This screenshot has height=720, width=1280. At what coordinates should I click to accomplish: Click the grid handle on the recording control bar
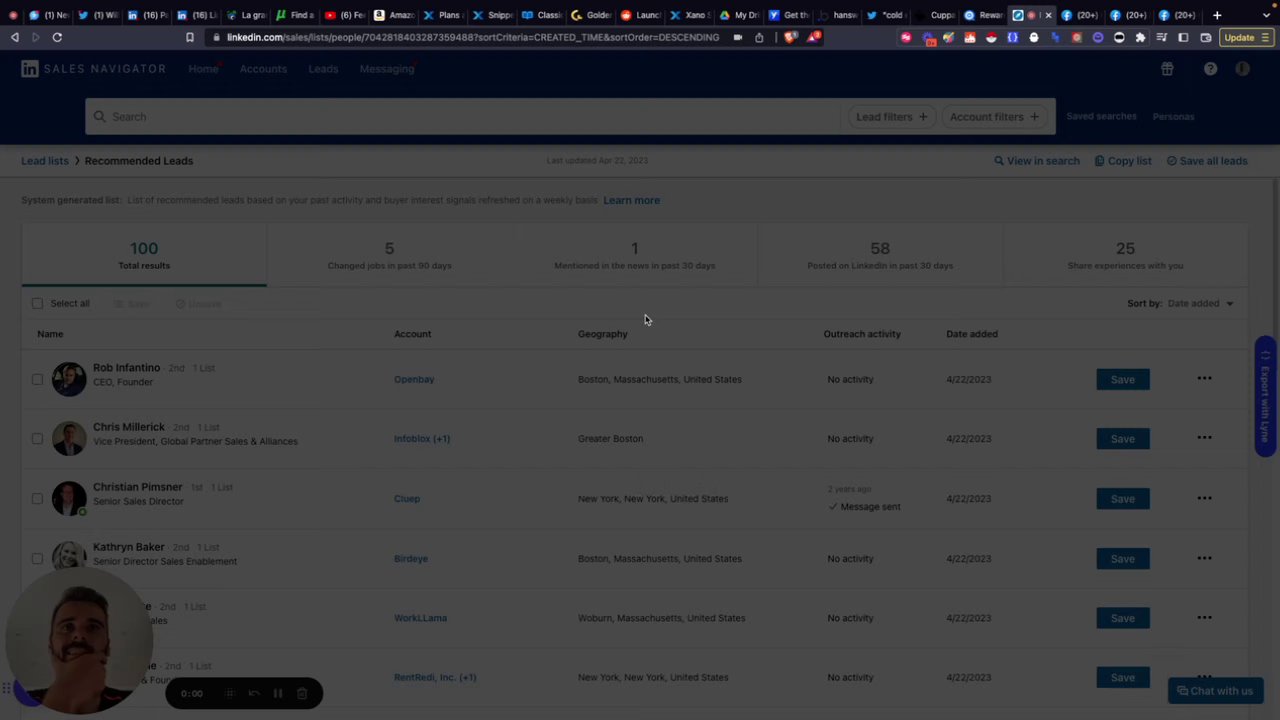coord(230,693)
